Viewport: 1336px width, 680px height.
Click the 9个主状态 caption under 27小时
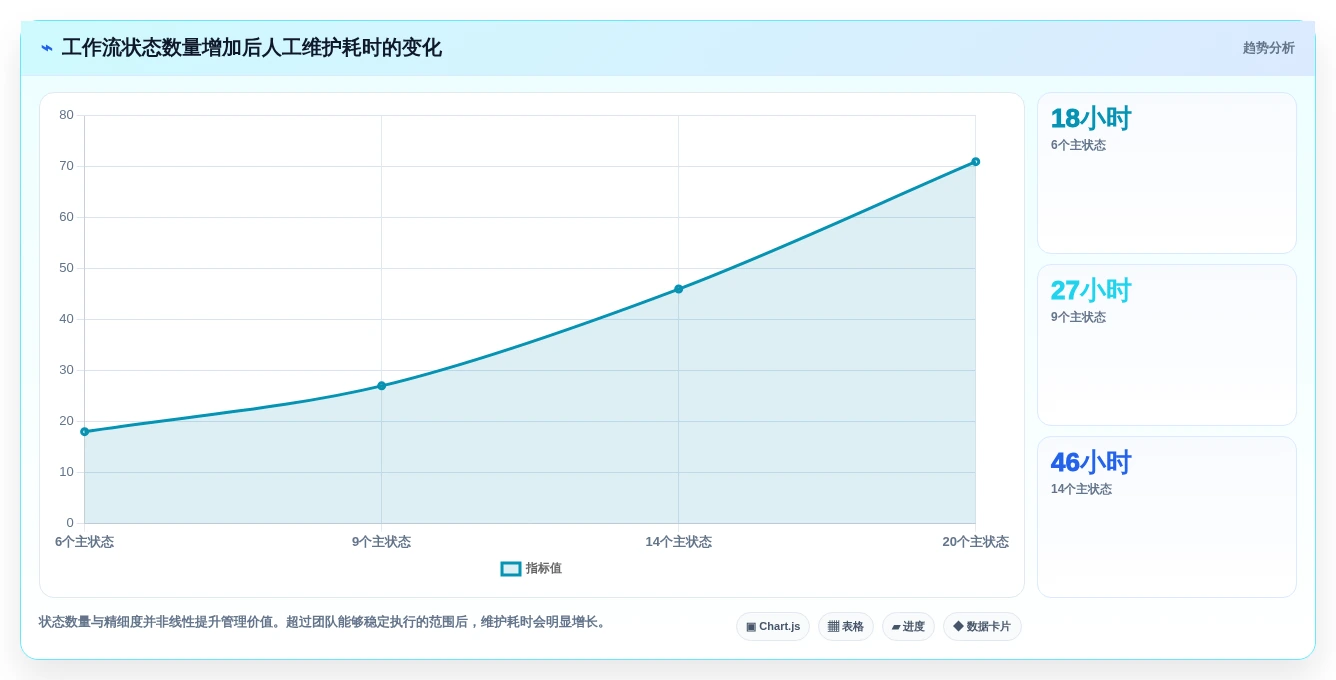(1078, 317)
